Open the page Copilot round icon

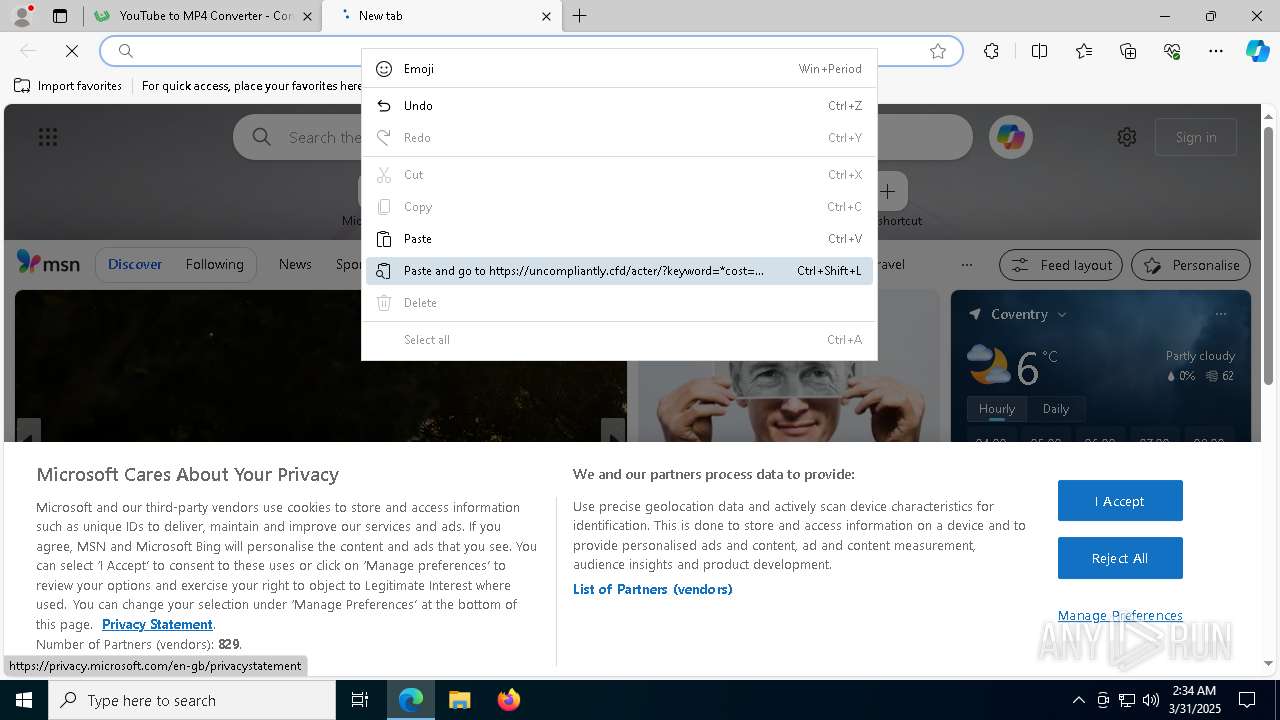(1011, 137)
